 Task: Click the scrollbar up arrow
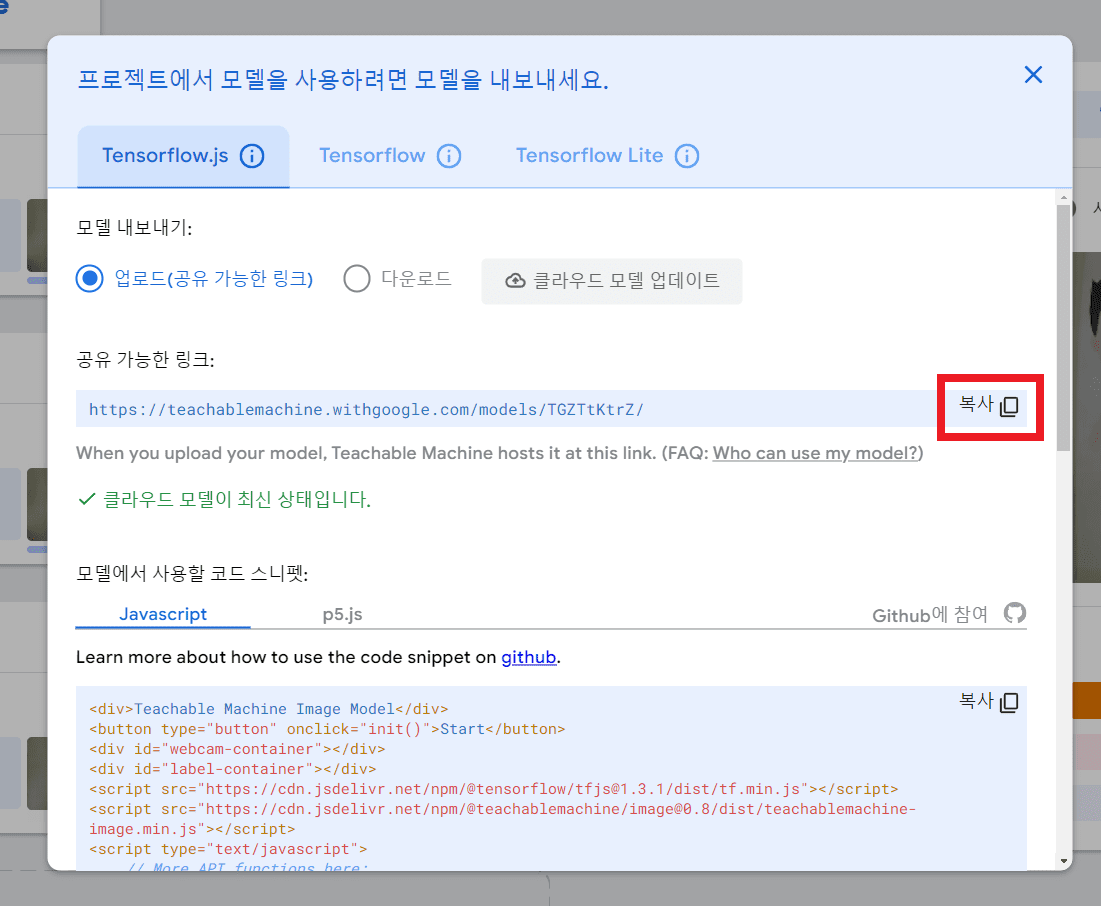(1064, 198)
